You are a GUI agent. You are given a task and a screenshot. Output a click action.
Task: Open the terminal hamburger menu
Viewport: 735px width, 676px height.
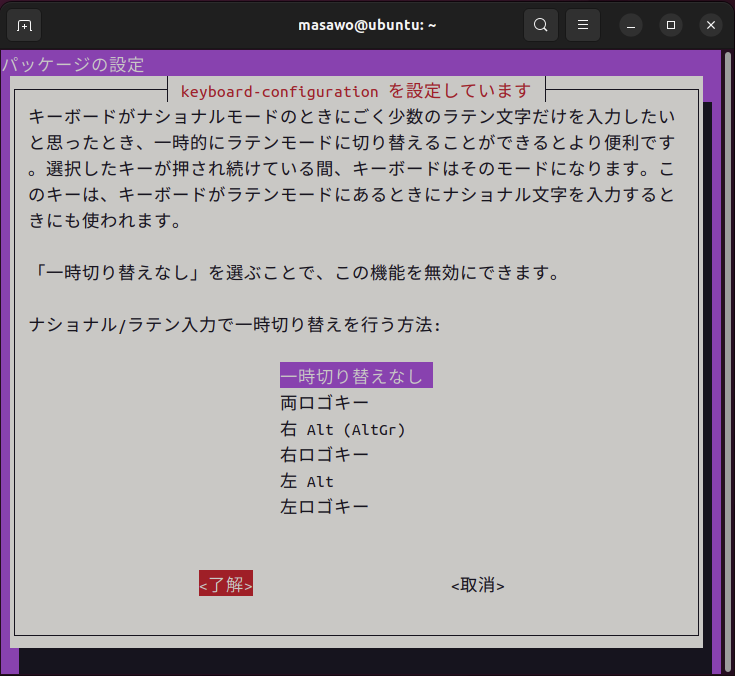coord(583,25)
